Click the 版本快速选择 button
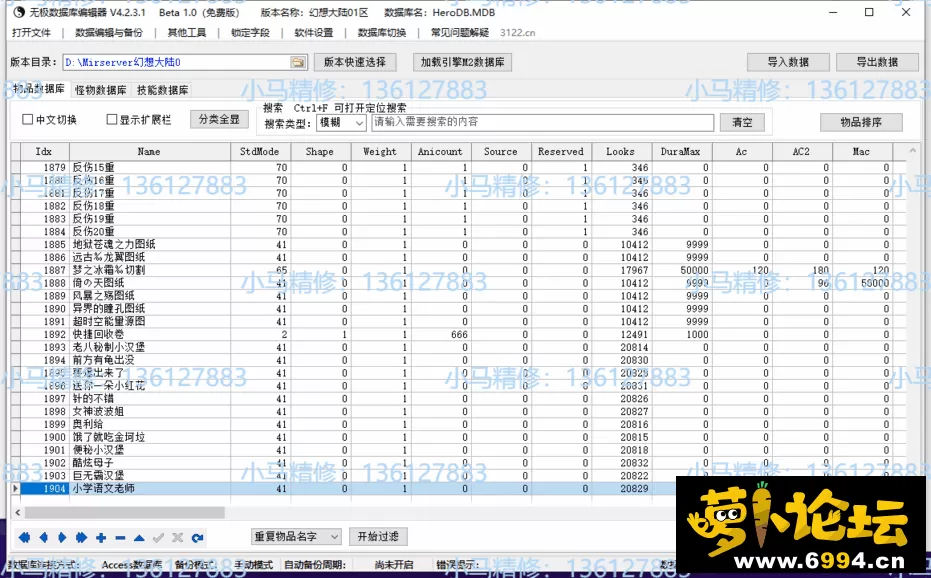Image resolution: width=931 pixels, height=578 pixels. coord(354,62)
